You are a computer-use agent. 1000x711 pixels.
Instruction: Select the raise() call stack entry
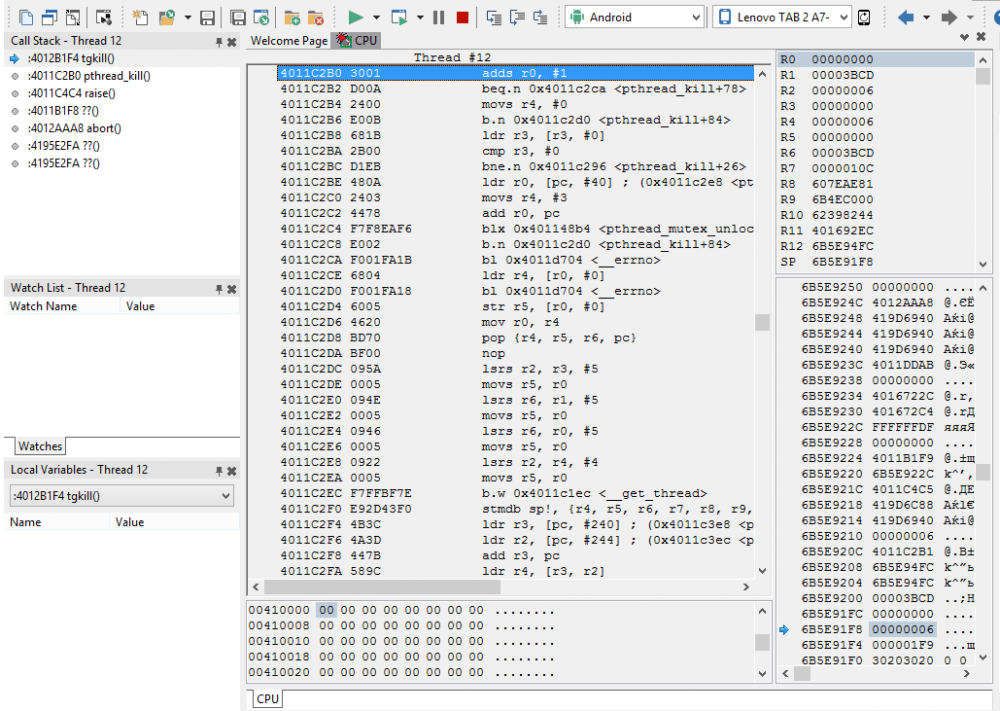[71, 93]
